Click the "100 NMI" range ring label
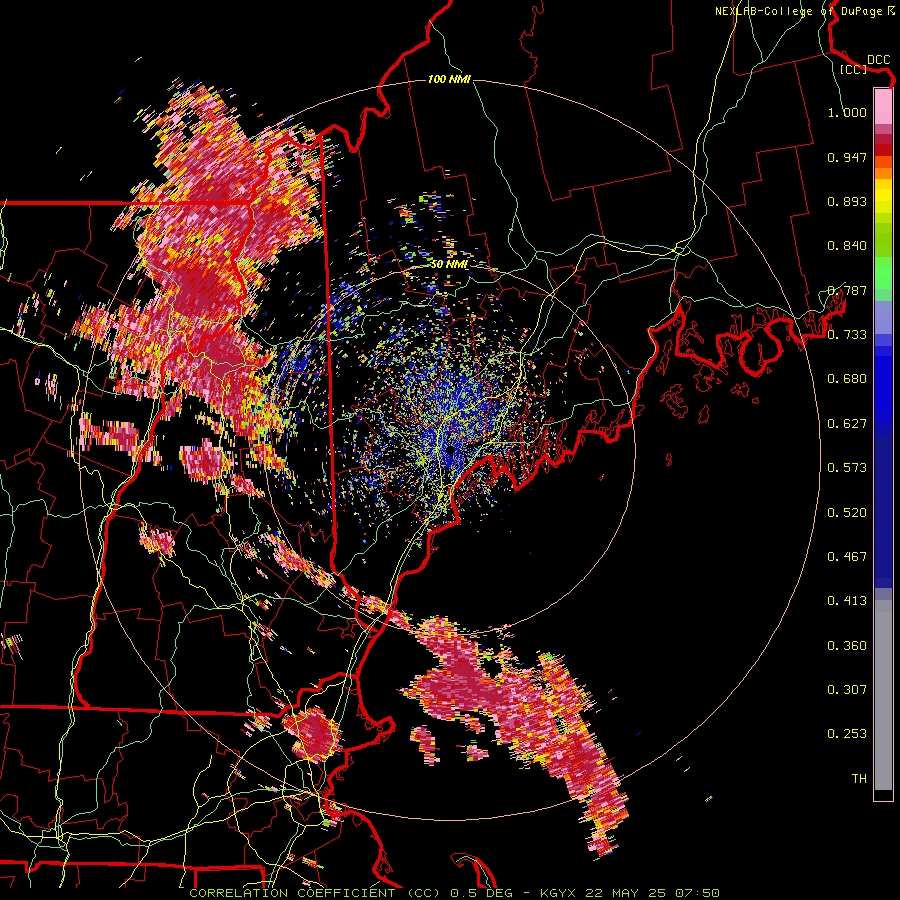 [449, 79]
